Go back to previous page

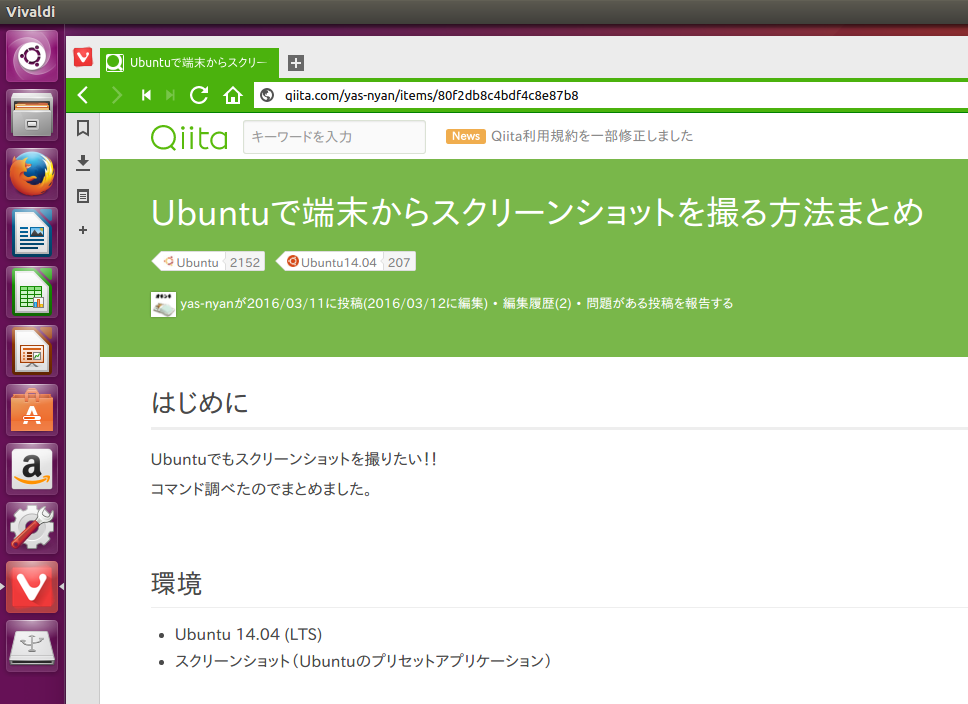tap(83, 95)
